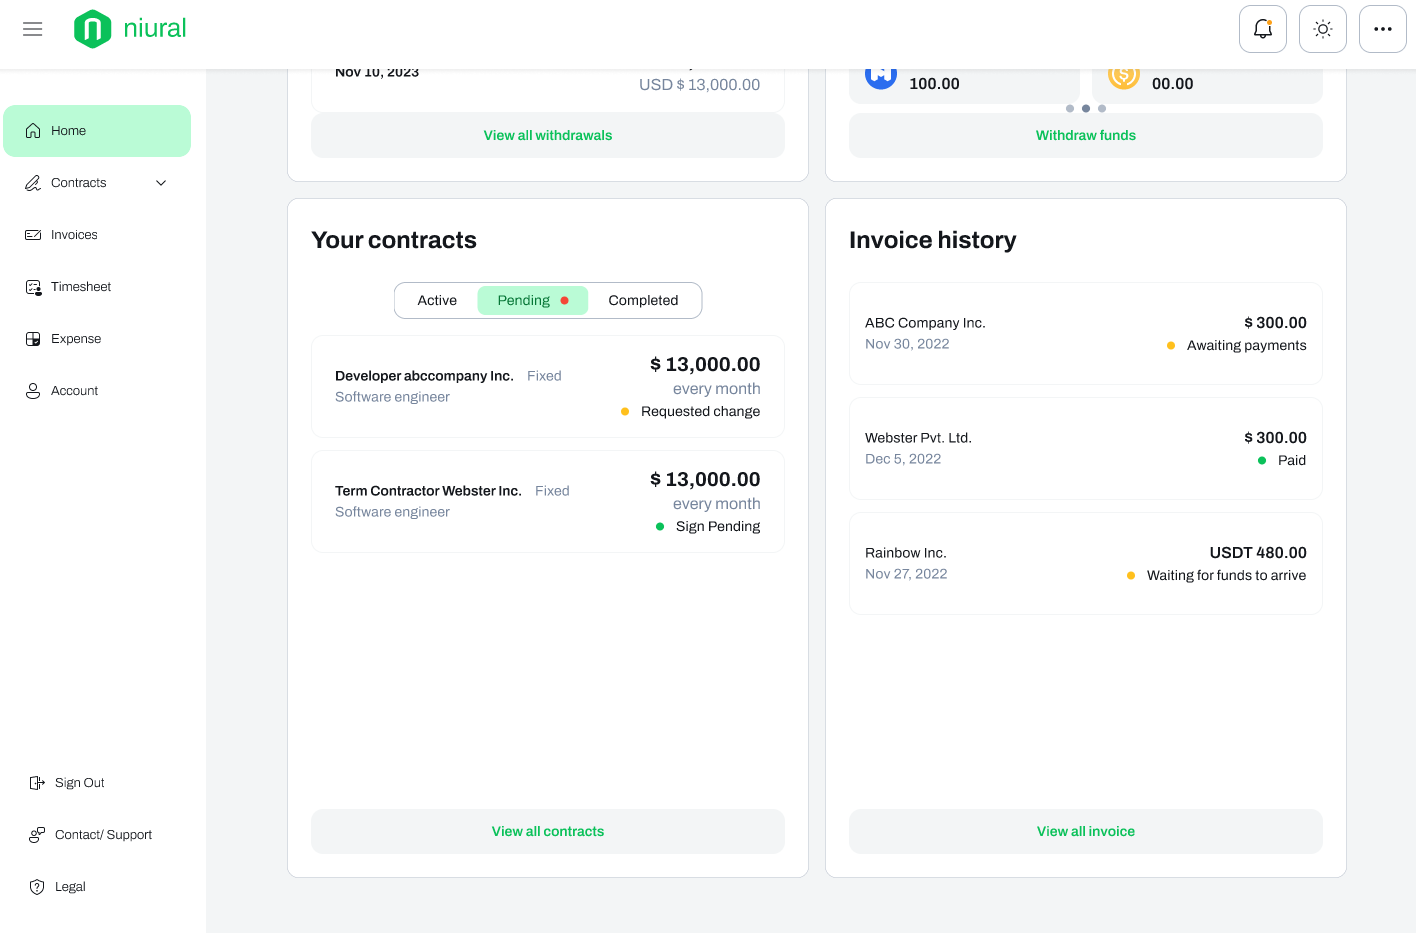Switch to the Active contracts tab
Screen dimensions: 1416x933
click(x=437, y=300)
